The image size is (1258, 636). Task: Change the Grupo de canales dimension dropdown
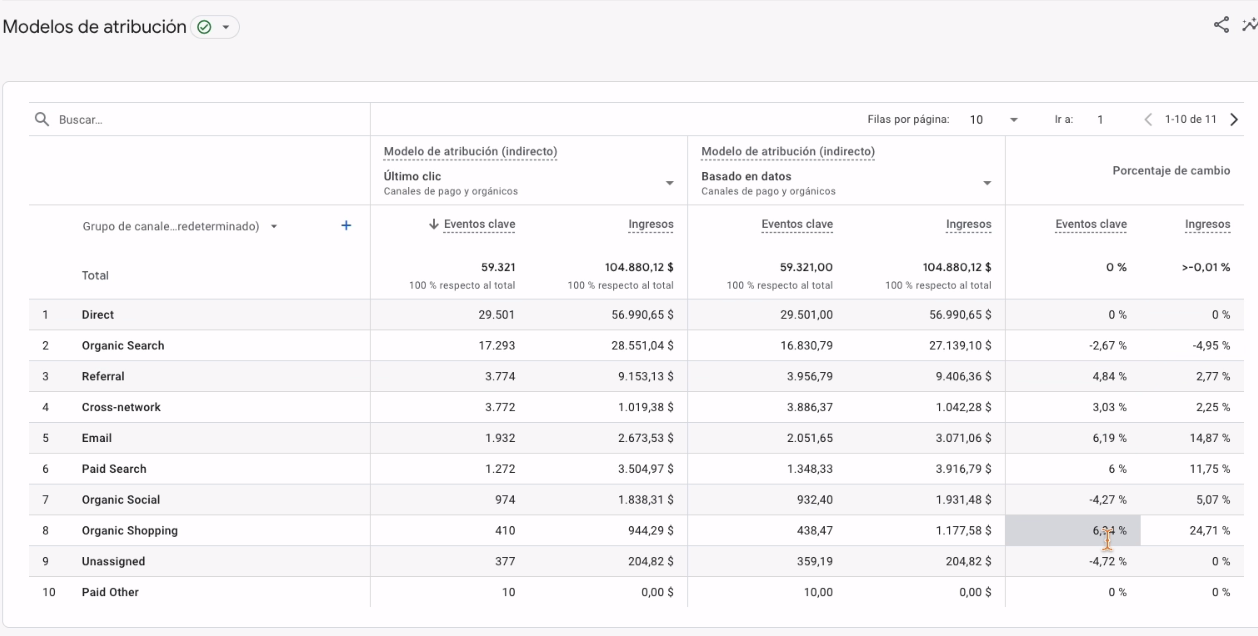point(274,226)
